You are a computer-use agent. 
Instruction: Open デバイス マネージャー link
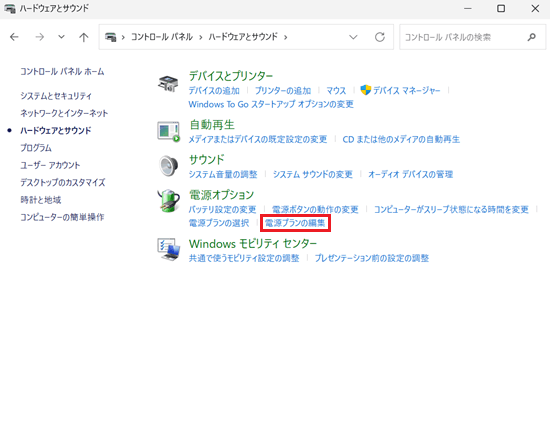click(406, 90)
